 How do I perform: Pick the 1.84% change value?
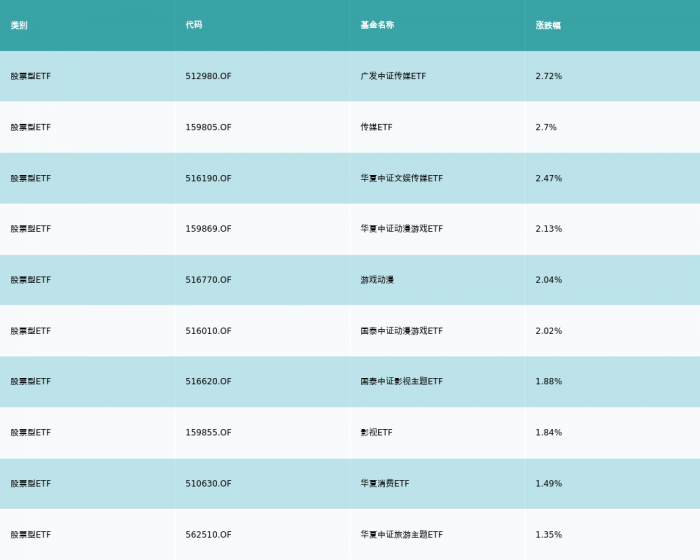click(x=549, y=432)
